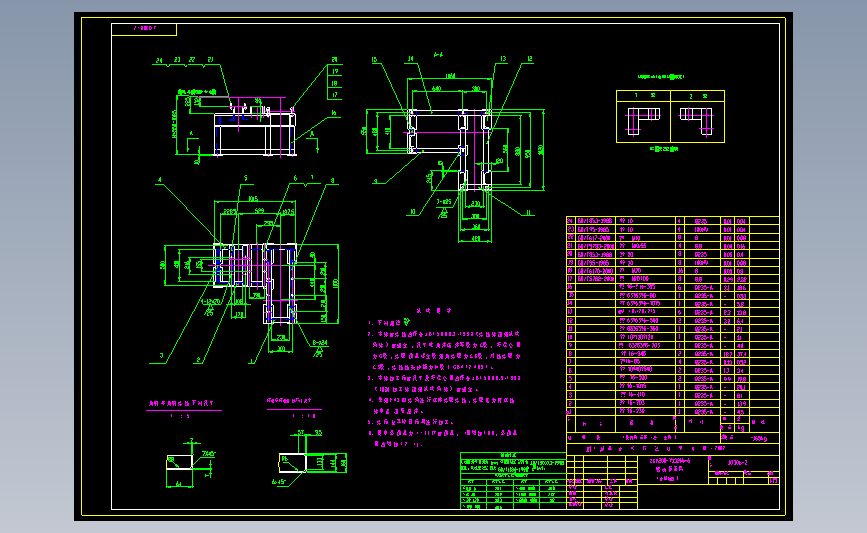Screen dimensions: 867x533
Task: Click the revision table below technical notes
Action: pos(513,481)
